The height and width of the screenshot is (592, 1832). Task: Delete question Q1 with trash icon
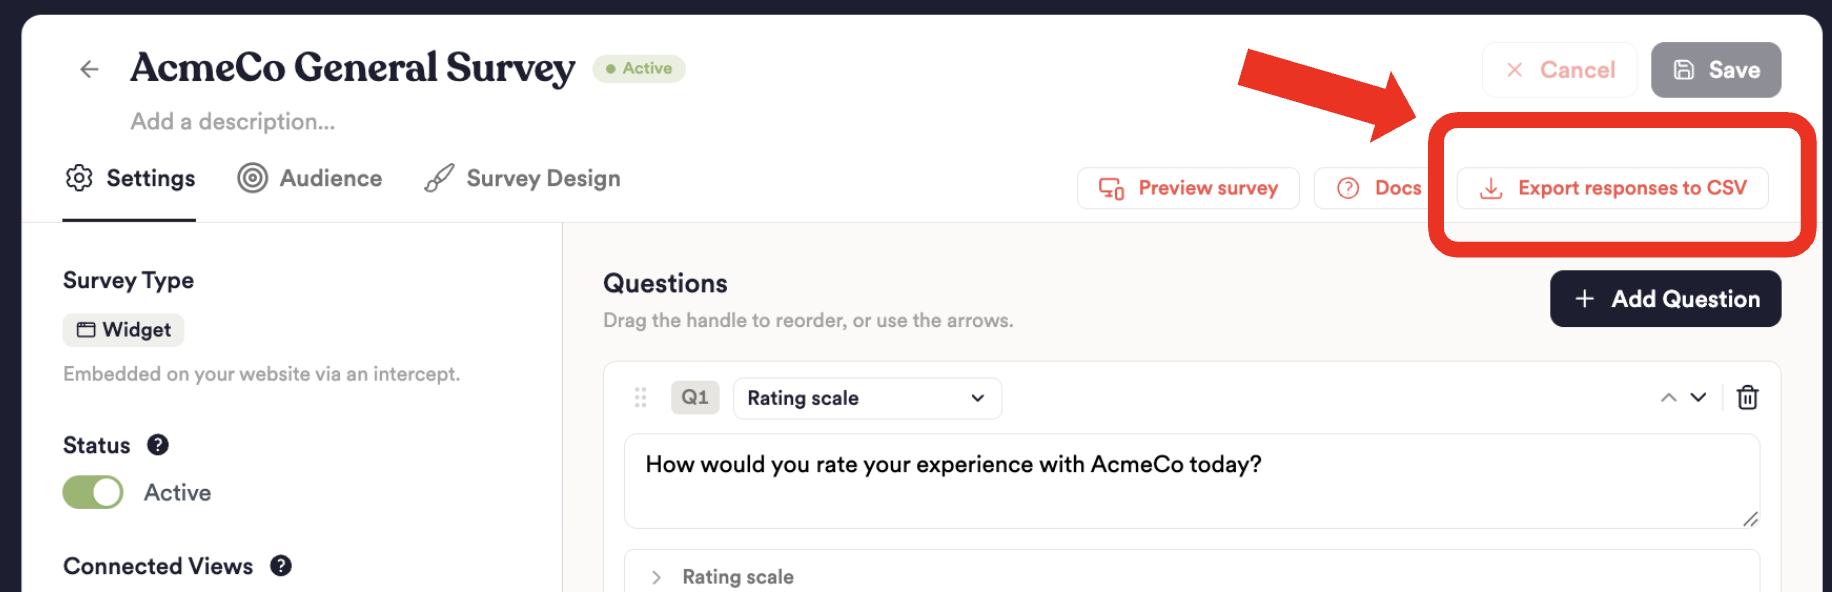(1747, 398)
